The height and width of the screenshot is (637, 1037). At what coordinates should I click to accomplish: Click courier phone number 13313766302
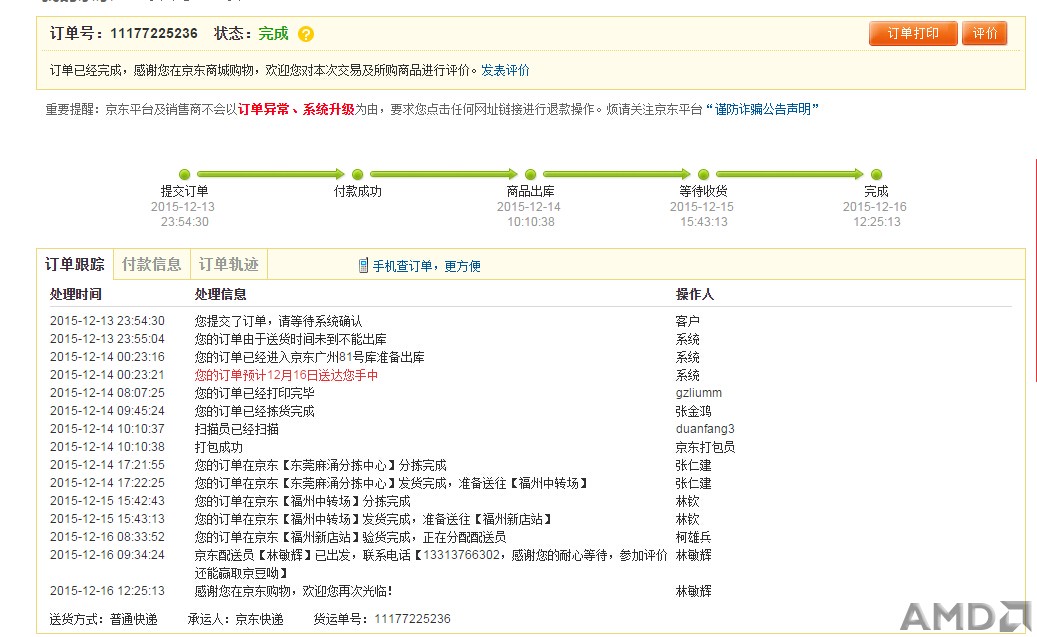click(462, 555)
